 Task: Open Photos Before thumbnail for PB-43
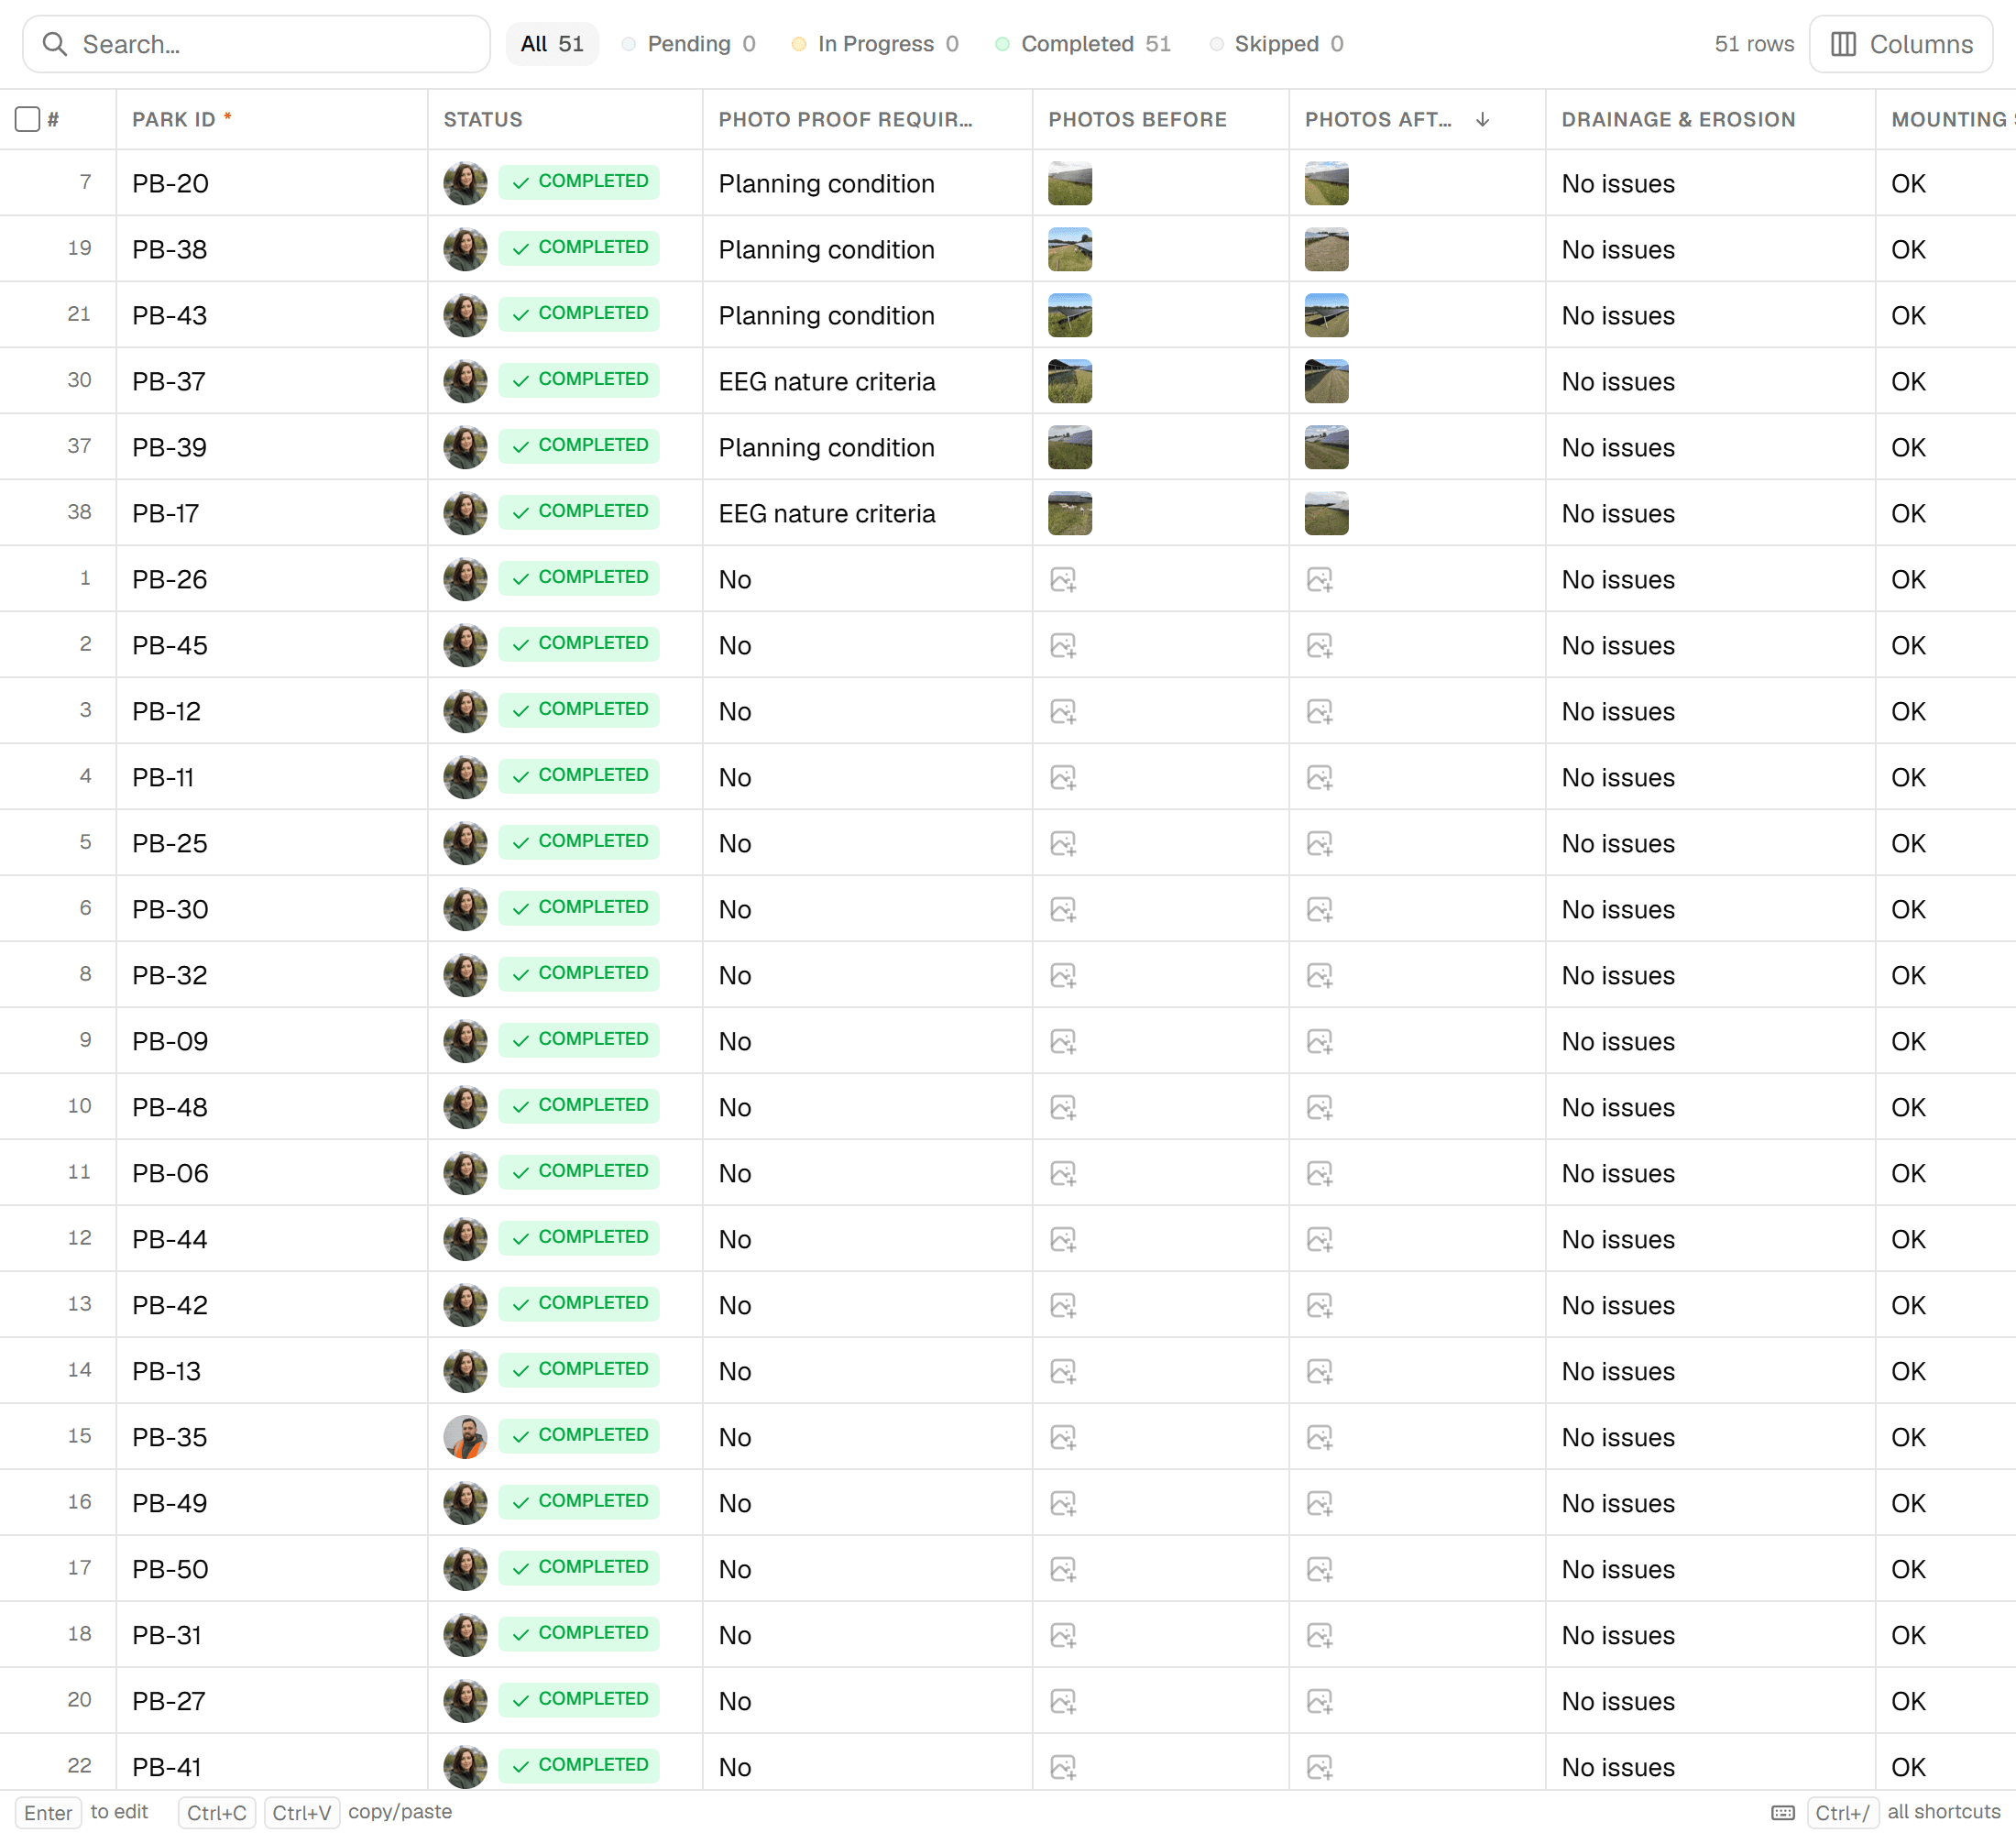pos(1070,315)
